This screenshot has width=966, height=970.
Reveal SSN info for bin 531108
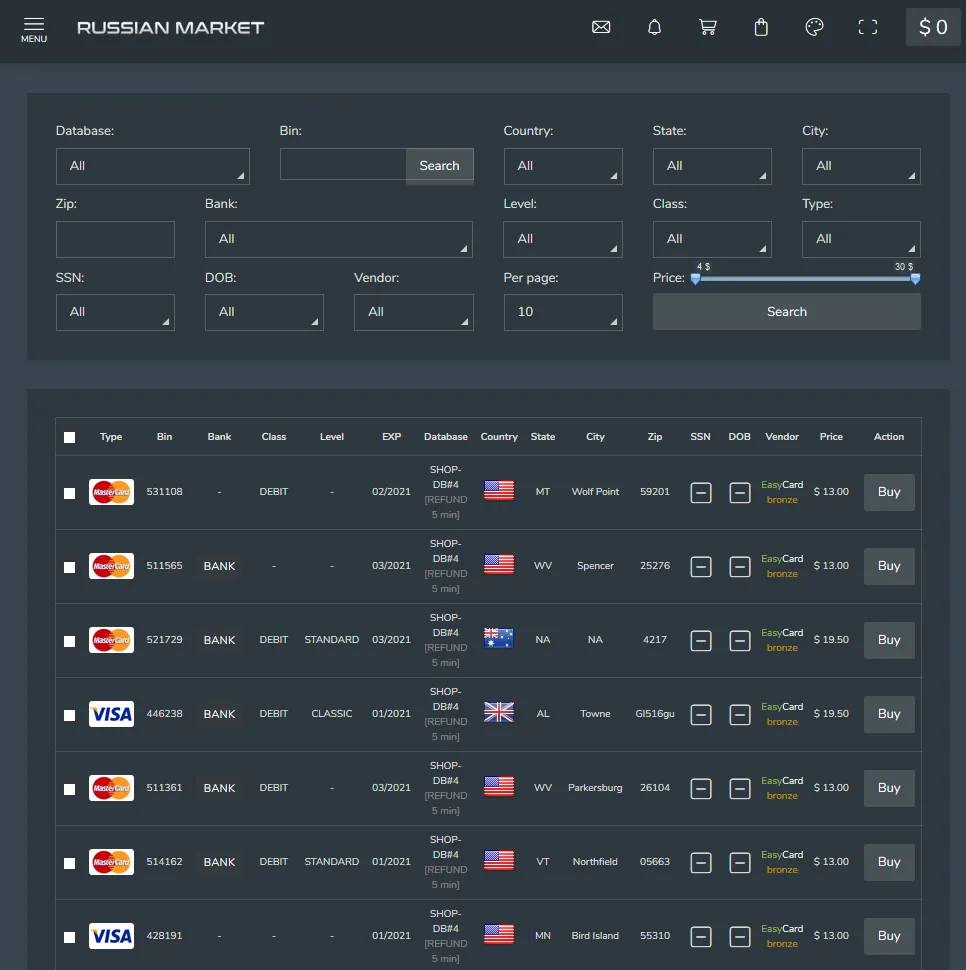[701, 492]
